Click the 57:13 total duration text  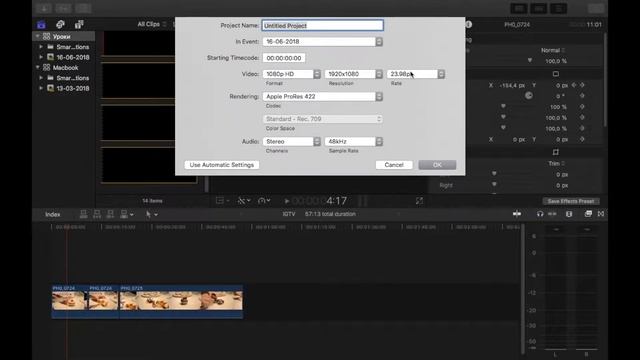coord(330,214)
